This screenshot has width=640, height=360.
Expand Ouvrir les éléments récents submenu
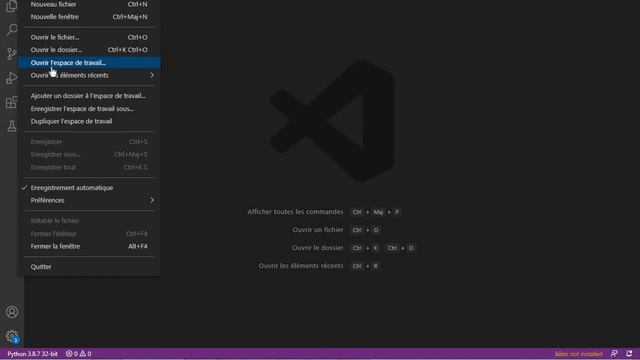click(89, 75)
